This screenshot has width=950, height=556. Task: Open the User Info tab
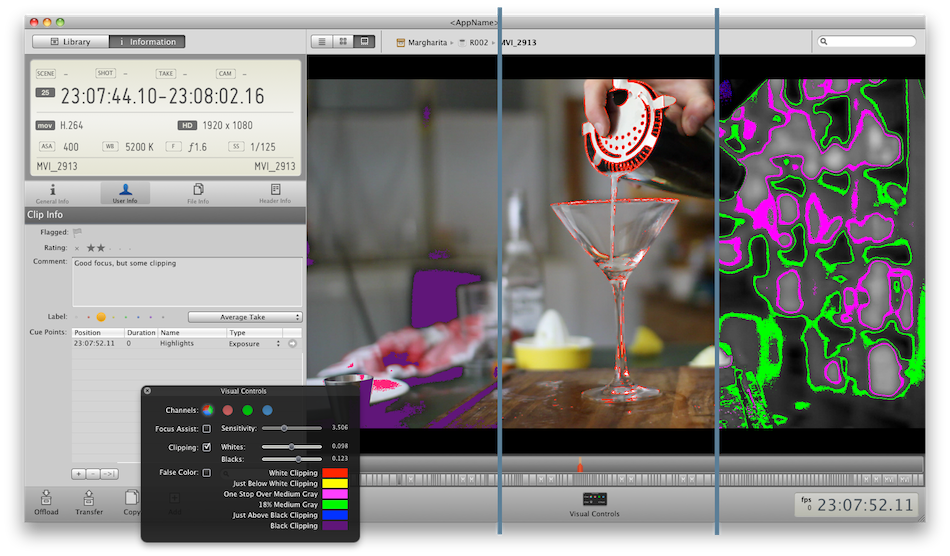125,194
